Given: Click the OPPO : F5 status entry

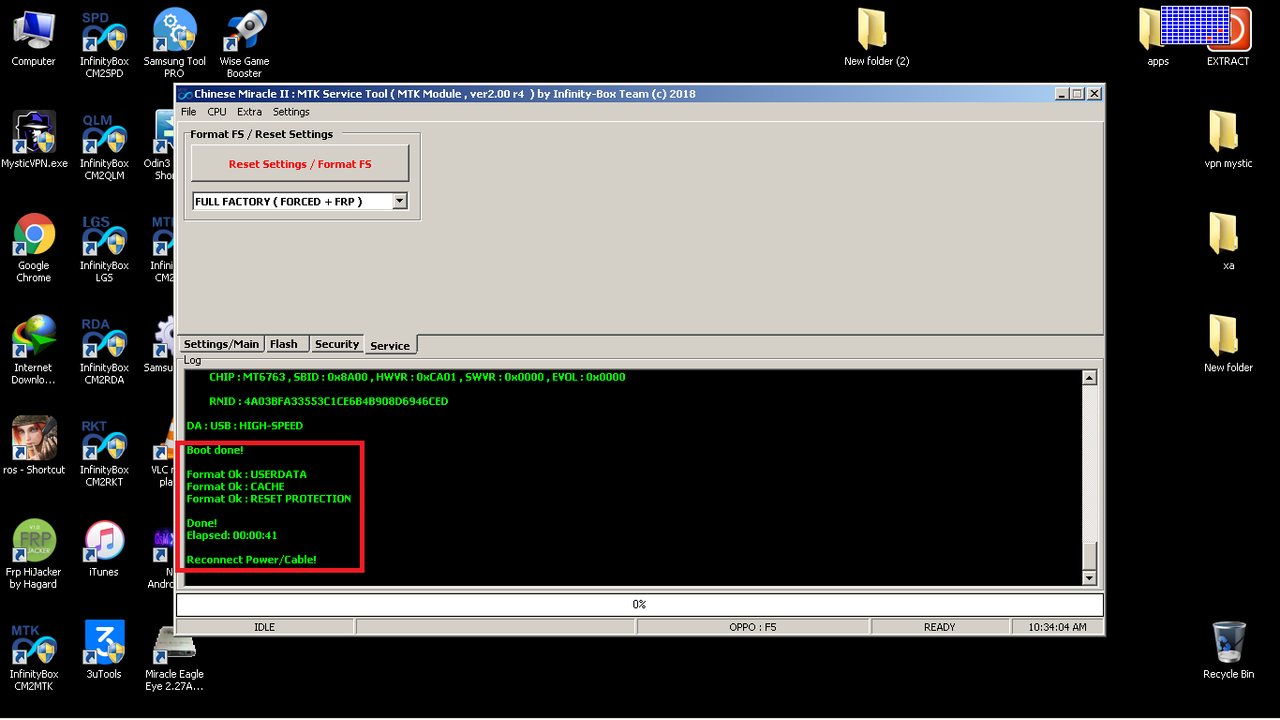Looking at the screenshot, I should click(753, 627).
